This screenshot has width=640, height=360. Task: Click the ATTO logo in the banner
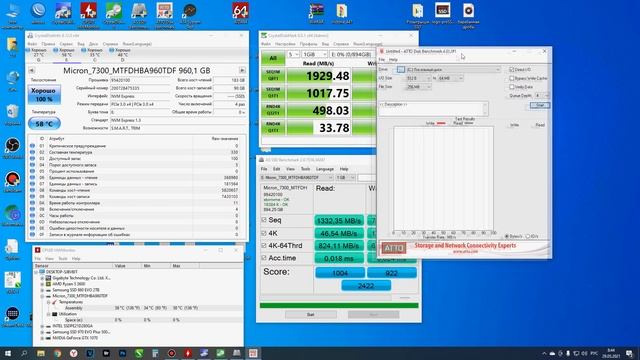394,248
